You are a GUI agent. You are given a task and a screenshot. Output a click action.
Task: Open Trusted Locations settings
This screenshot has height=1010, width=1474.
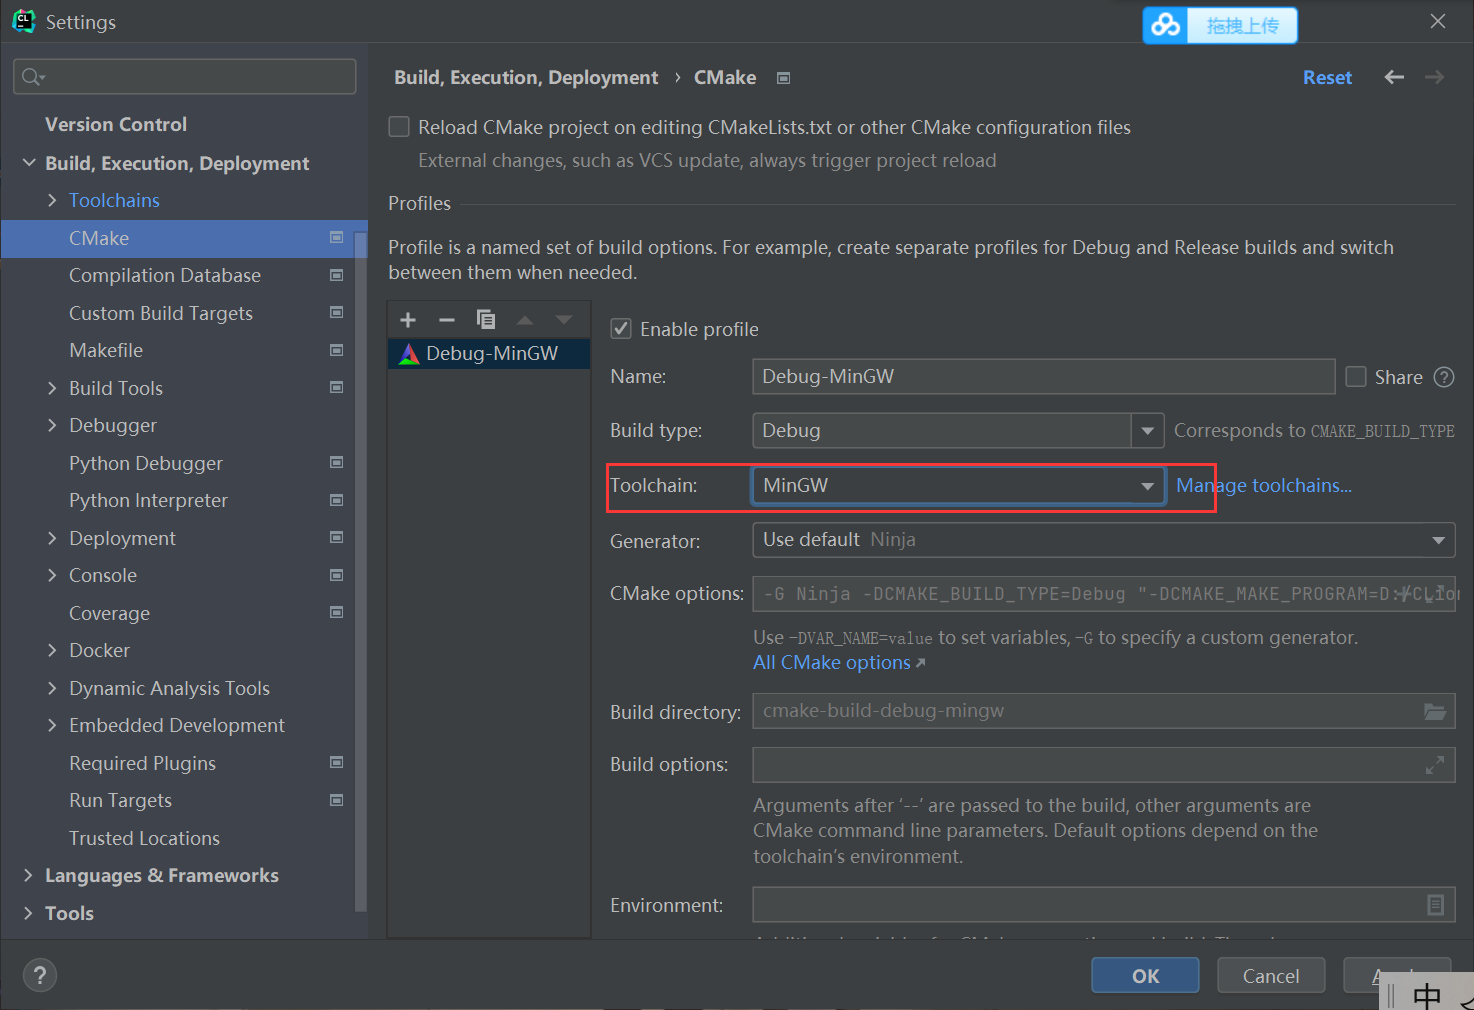click(x=144, y=838)
